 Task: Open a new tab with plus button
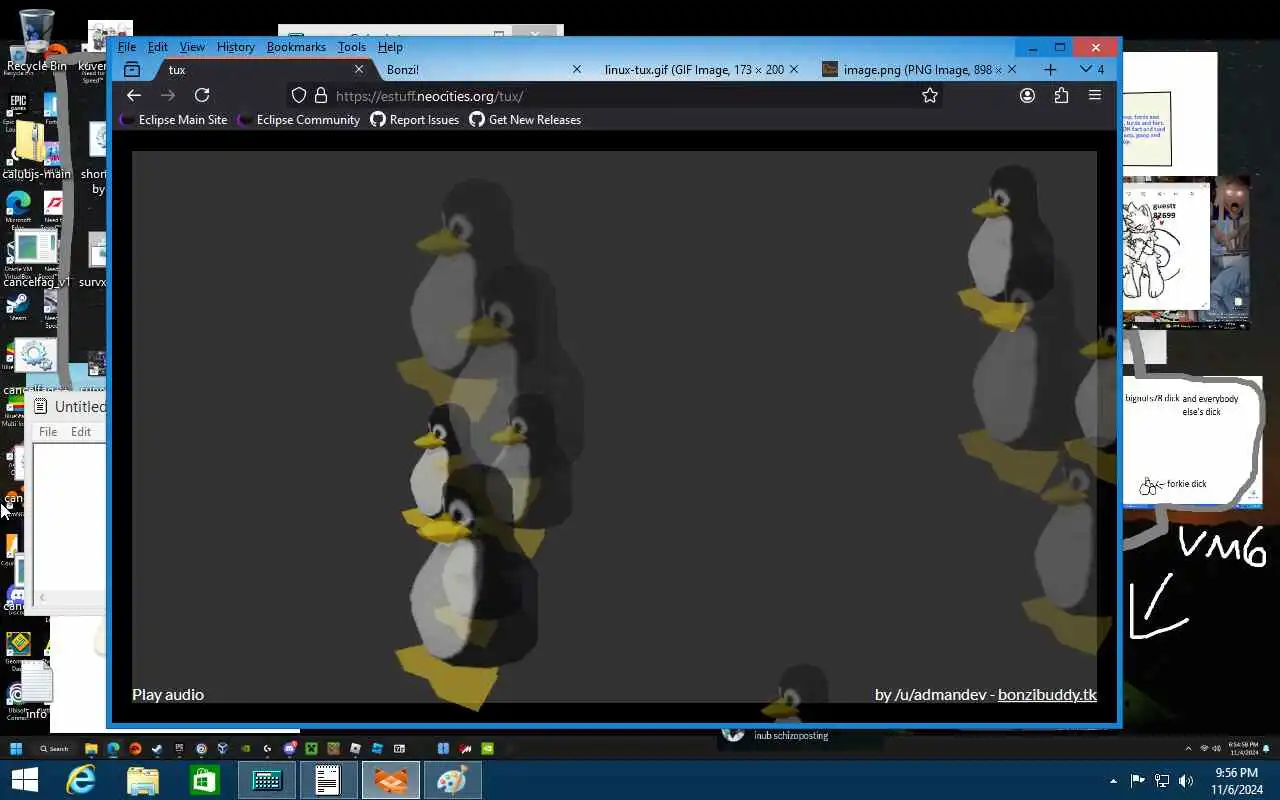[x=1050, y=69]
